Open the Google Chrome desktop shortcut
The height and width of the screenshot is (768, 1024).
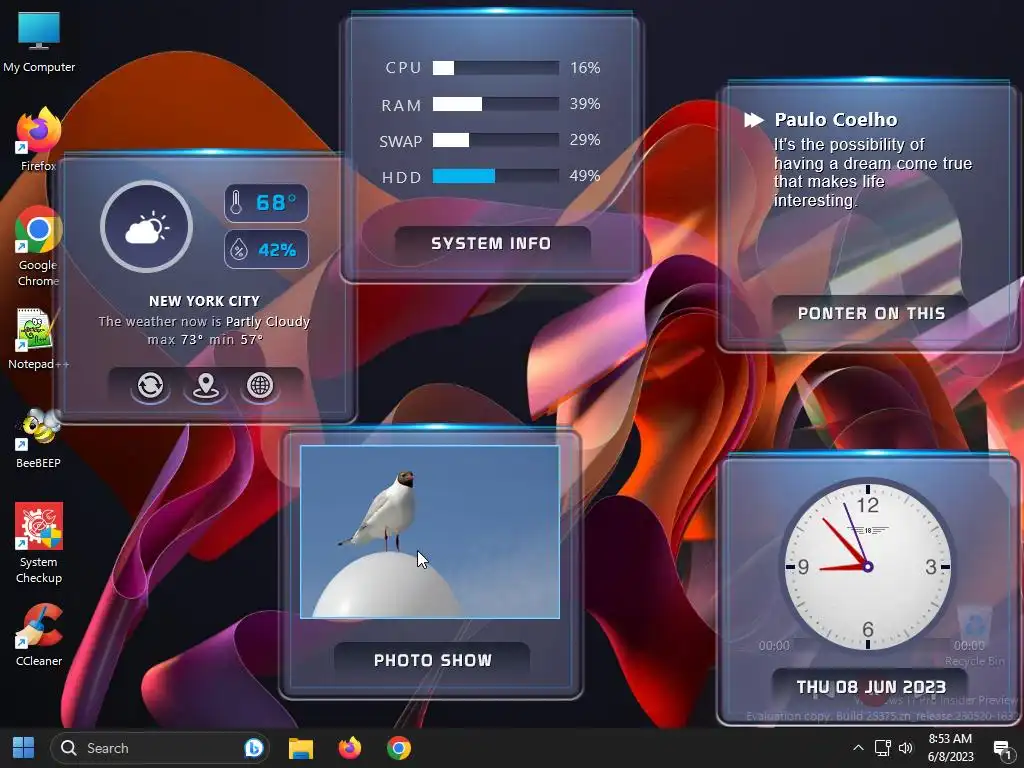click(x=38, y=247)
